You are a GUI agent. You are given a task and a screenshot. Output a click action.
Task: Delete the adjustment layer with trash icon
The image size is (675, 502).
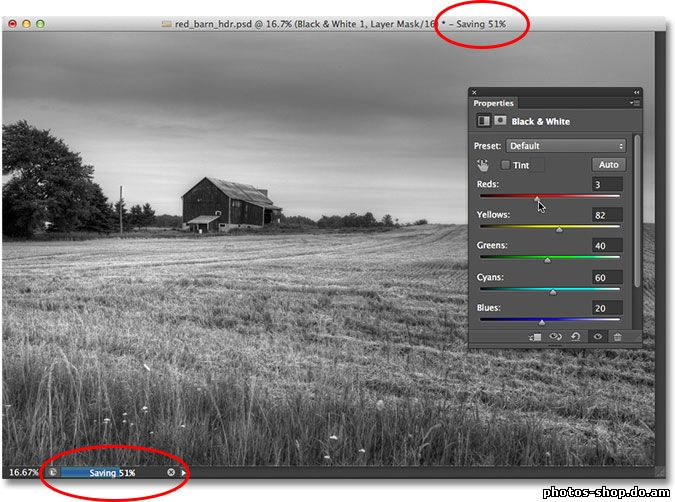[x=617, y=337]
